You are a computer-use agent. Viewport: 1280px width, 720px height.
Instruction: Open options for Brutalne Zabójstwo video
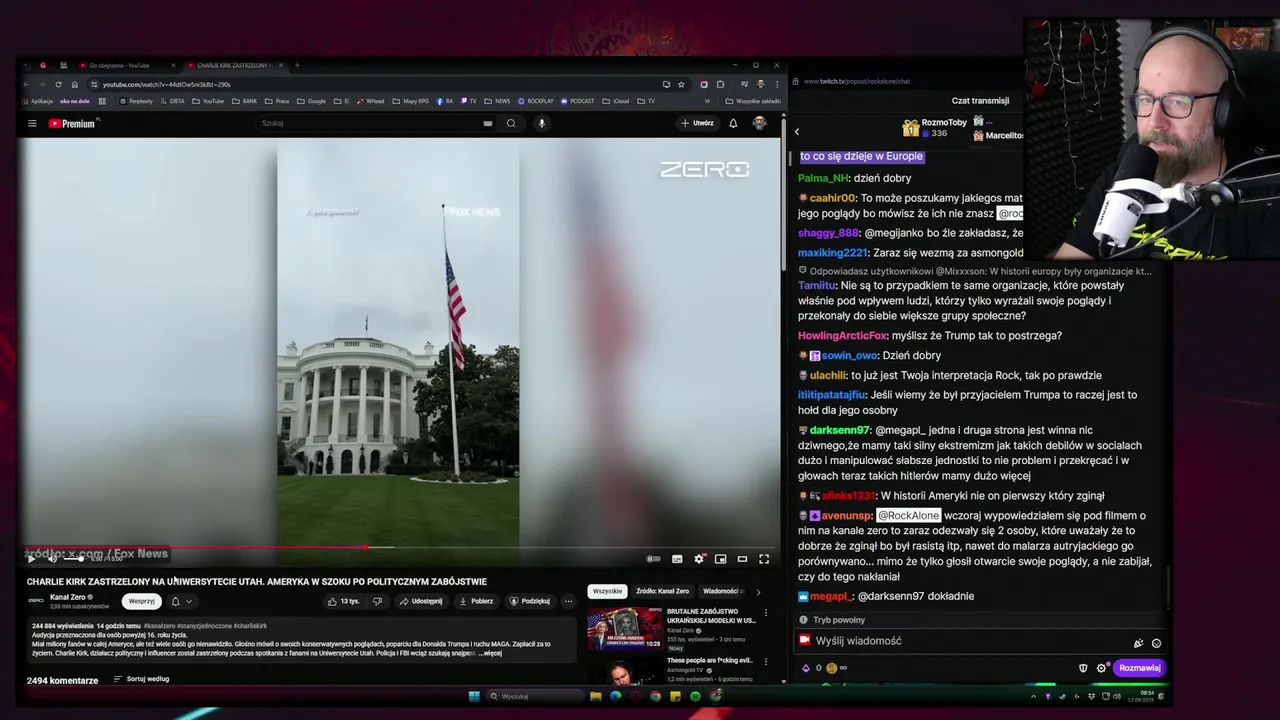pos(765,613)
